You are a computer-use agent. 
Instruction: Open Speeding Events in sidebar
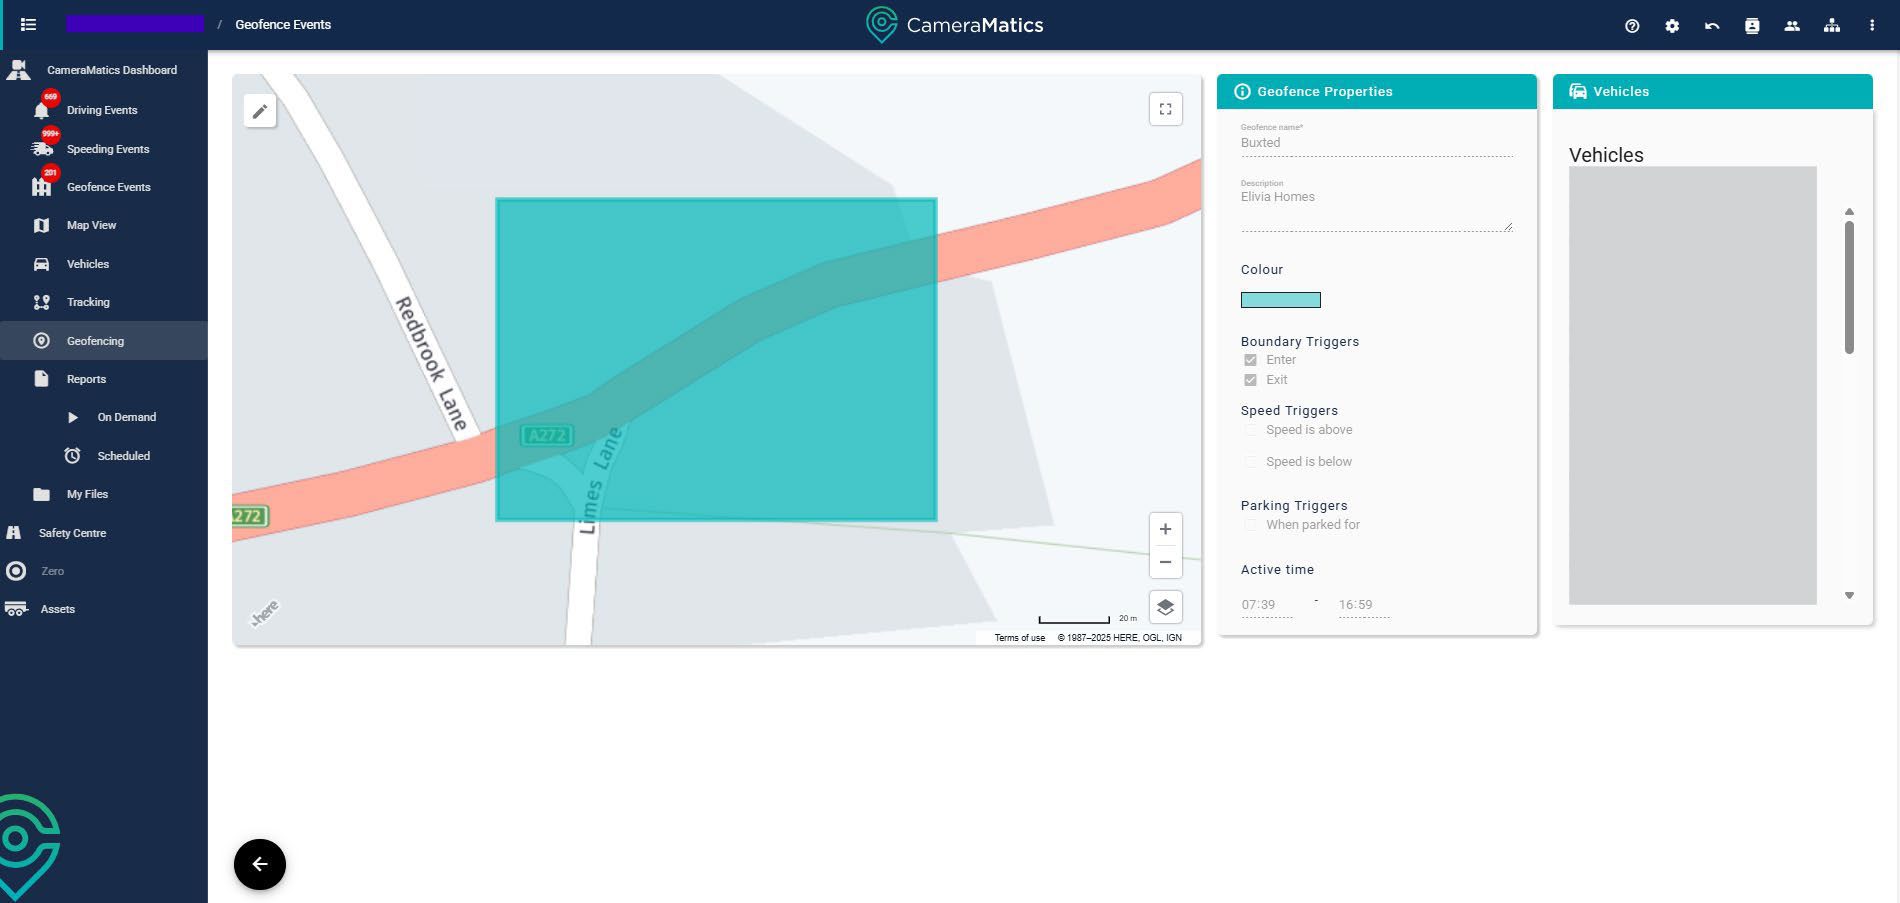tap(107, 149)
